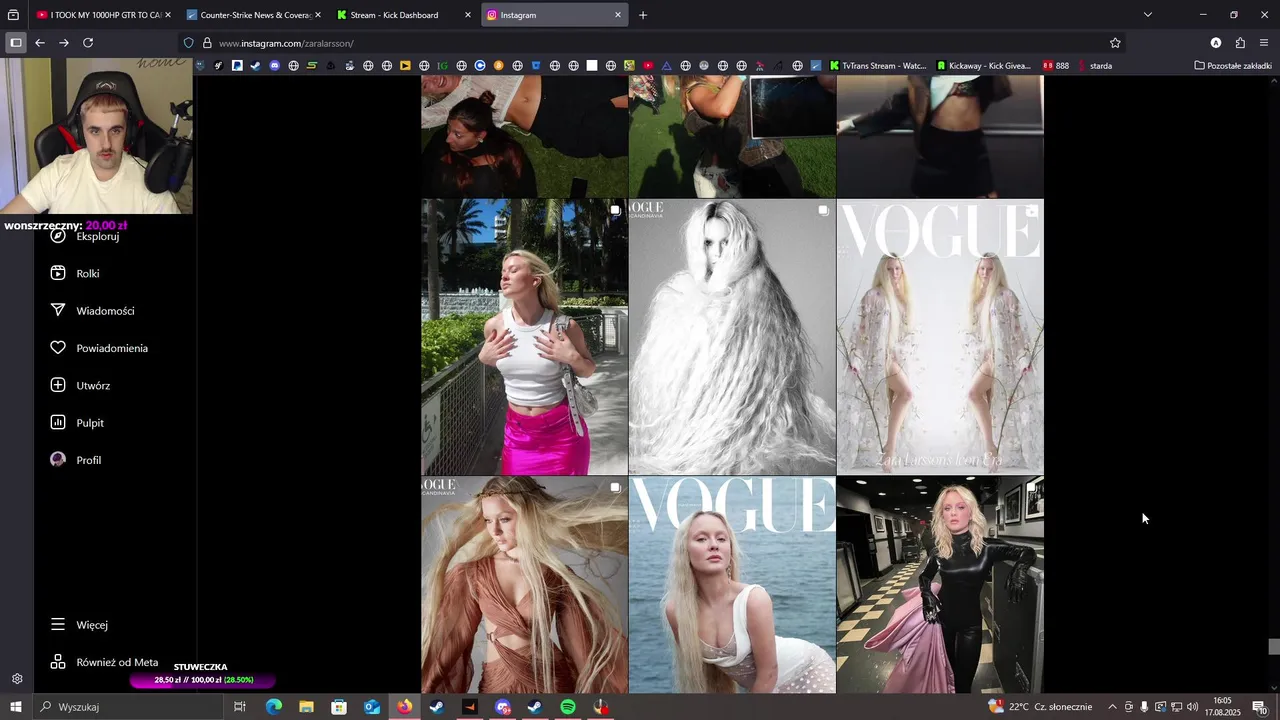Click the Również od Meta icon
Viewport: 1280px width, 720px height.
click(x=58, y=662)
